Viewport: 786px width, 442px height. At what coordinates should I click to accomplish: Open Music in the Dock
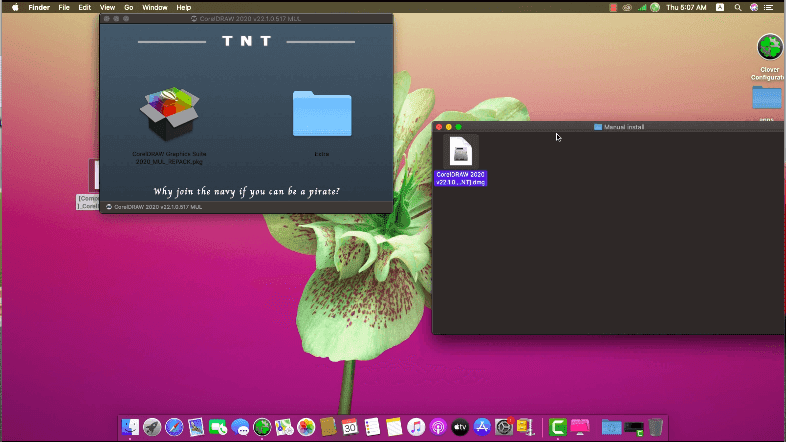coord(416,427)
